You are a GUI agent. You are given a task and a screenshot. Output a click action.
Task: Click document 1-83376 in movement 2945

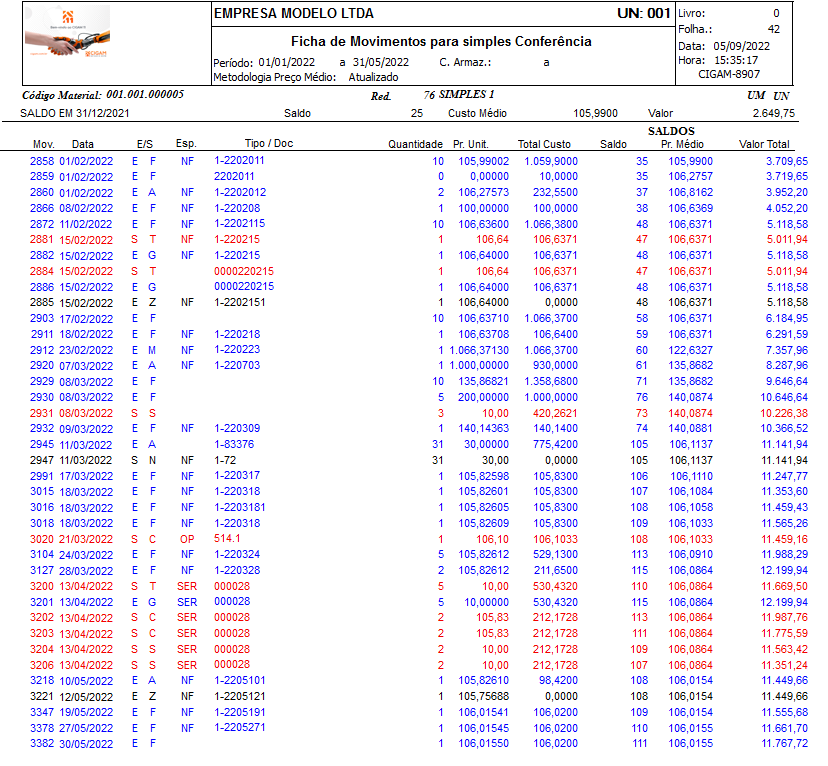[x=233, y=445]
